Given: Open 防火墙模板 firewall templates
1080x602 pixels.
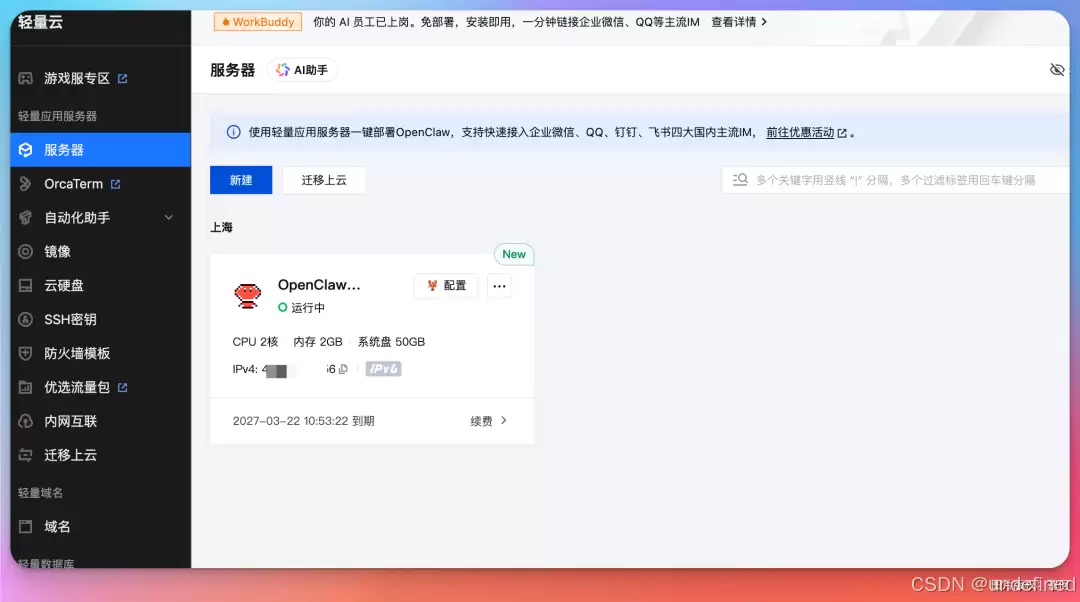Looking at the screenshot, I should (x=70, y=353).
